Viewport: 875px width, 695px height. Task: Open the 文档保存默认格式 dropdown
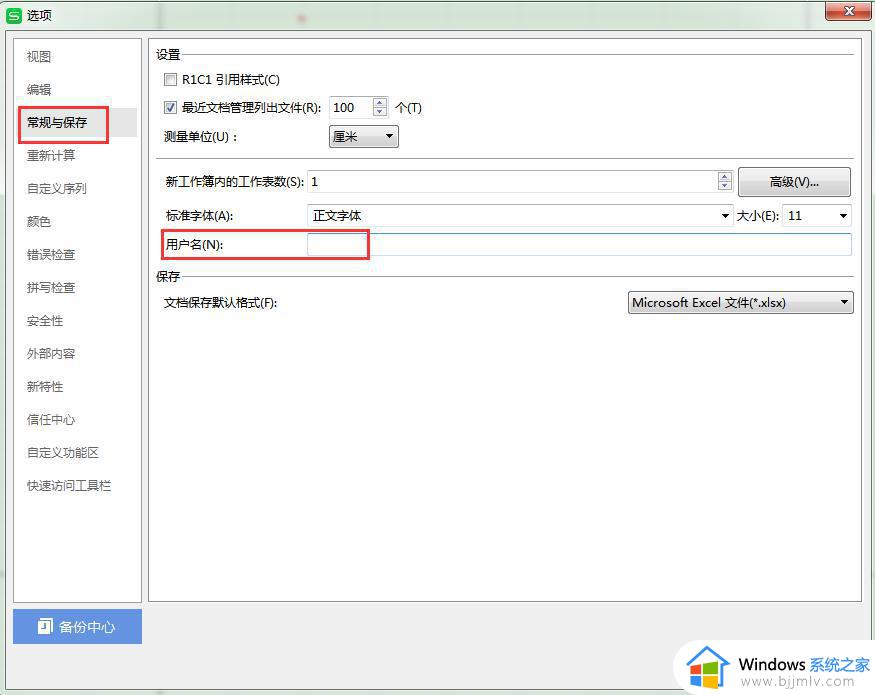click(x=741, y=303)
